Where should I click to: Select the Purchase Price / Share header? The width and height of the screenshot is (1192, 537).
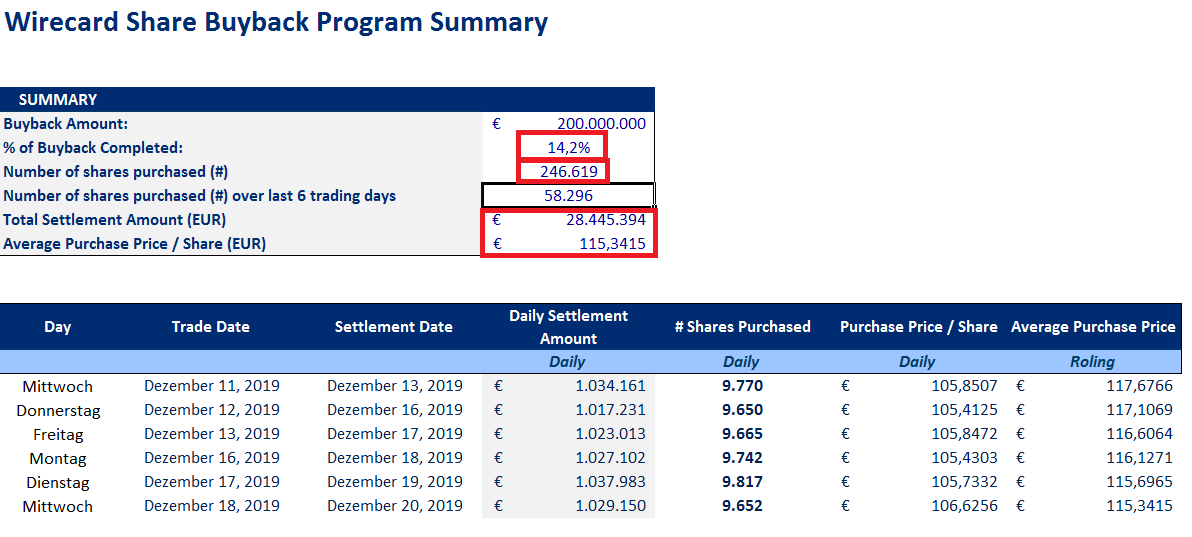point(918,327)
